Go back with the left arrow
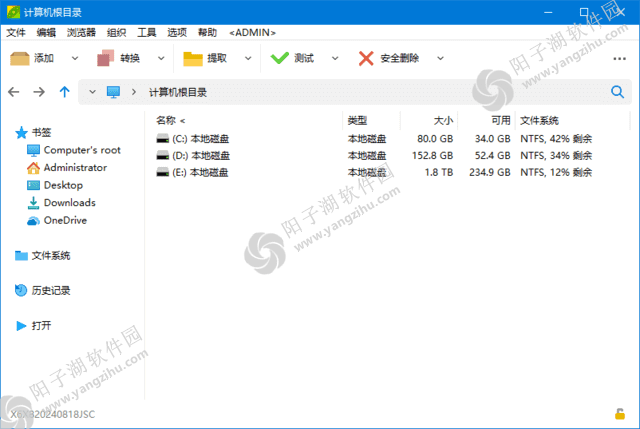This screenshot has width=640, height=429. coord(13,92)
